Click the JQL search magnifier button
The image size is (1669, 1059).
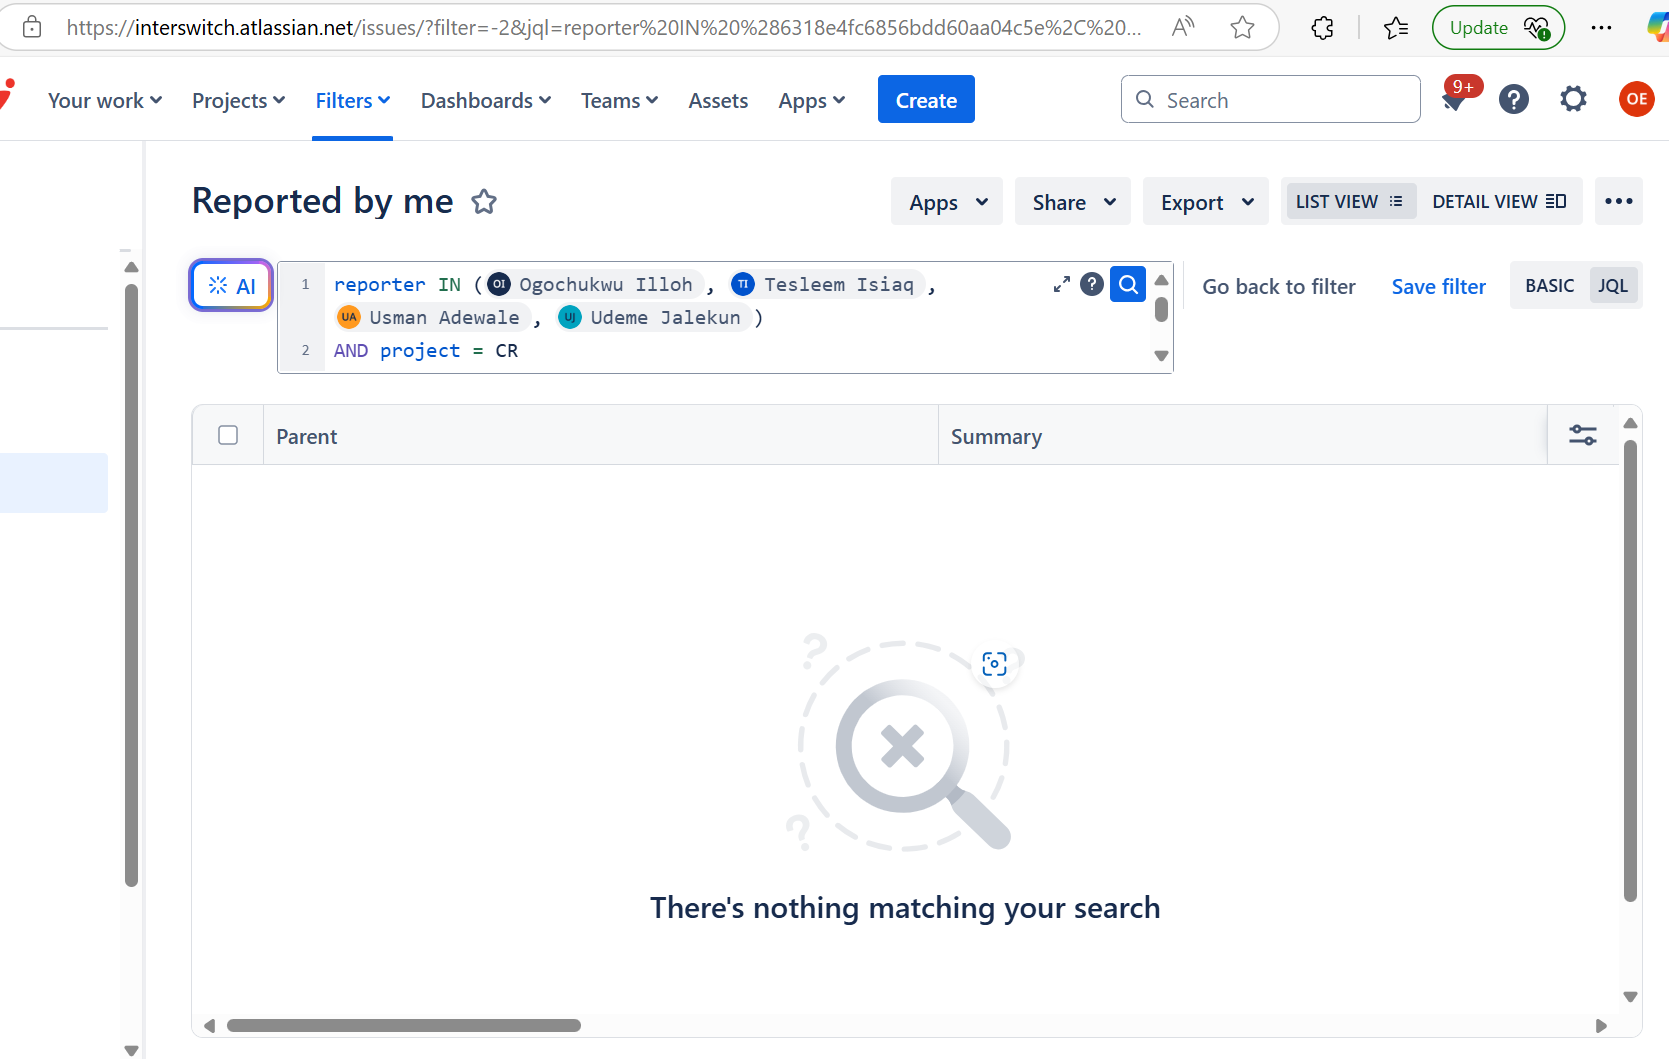point(1128,285)
